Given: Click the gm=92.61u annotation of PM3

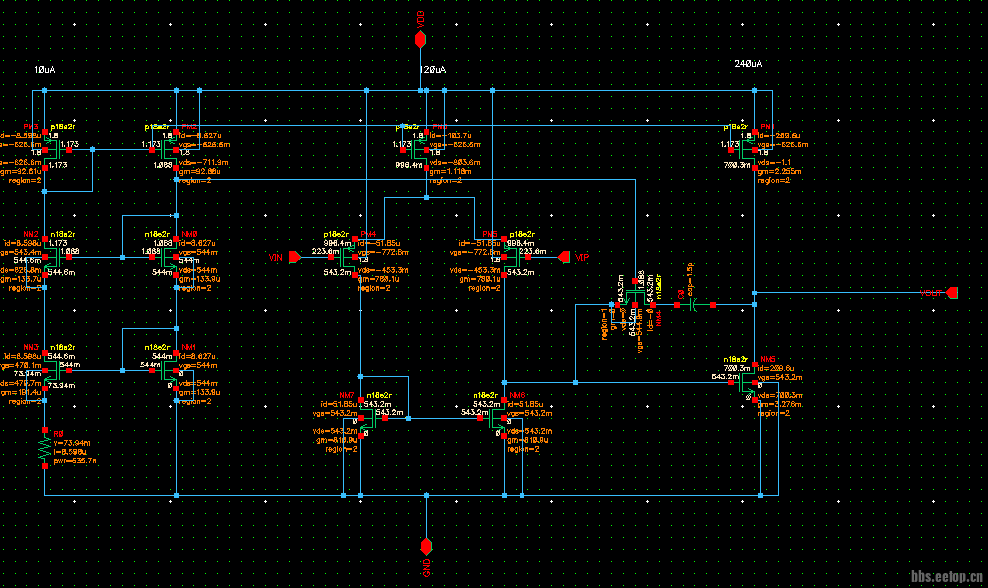Looking at the screenshot, I should (x=21, y=171).
